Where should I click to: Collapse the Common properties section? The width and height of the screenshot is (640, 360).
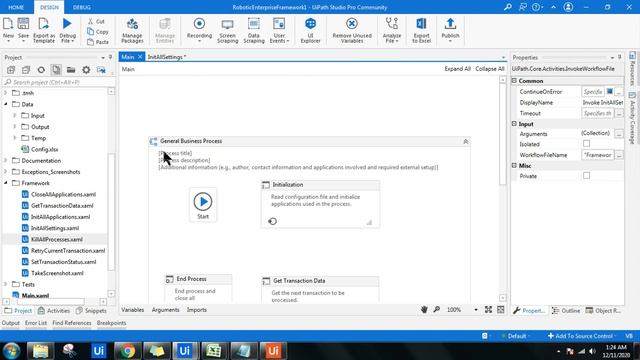pos(514,81)
